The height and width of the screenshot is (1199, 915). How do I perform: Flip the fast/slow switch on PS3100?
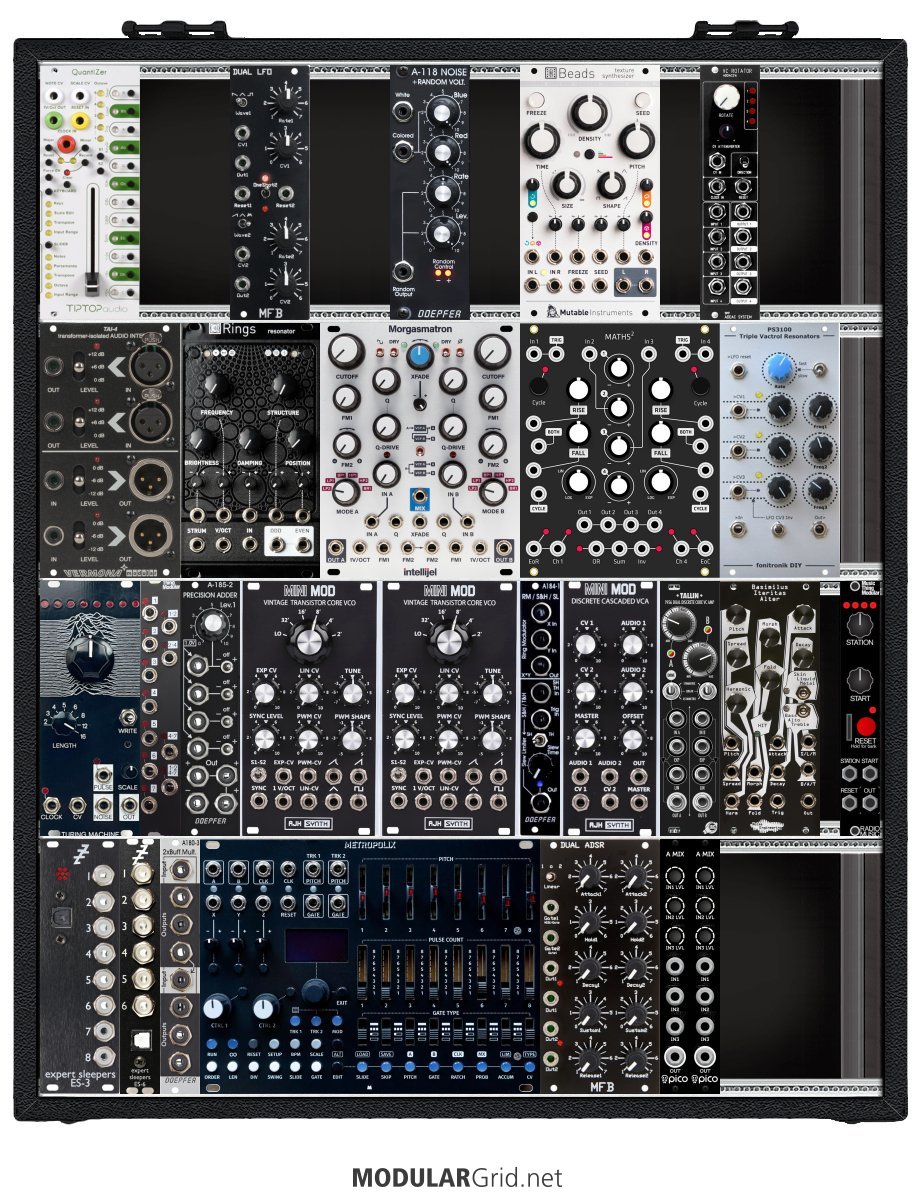coord(821,370)
